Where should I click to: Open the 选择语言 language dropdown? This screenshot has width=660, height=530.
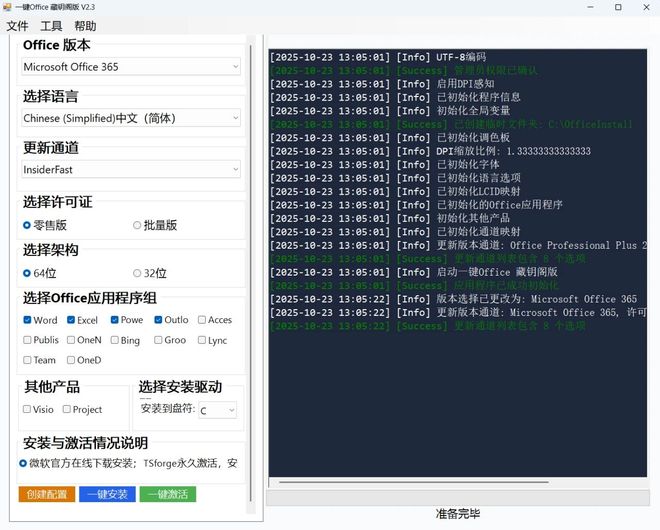(131, 118)
